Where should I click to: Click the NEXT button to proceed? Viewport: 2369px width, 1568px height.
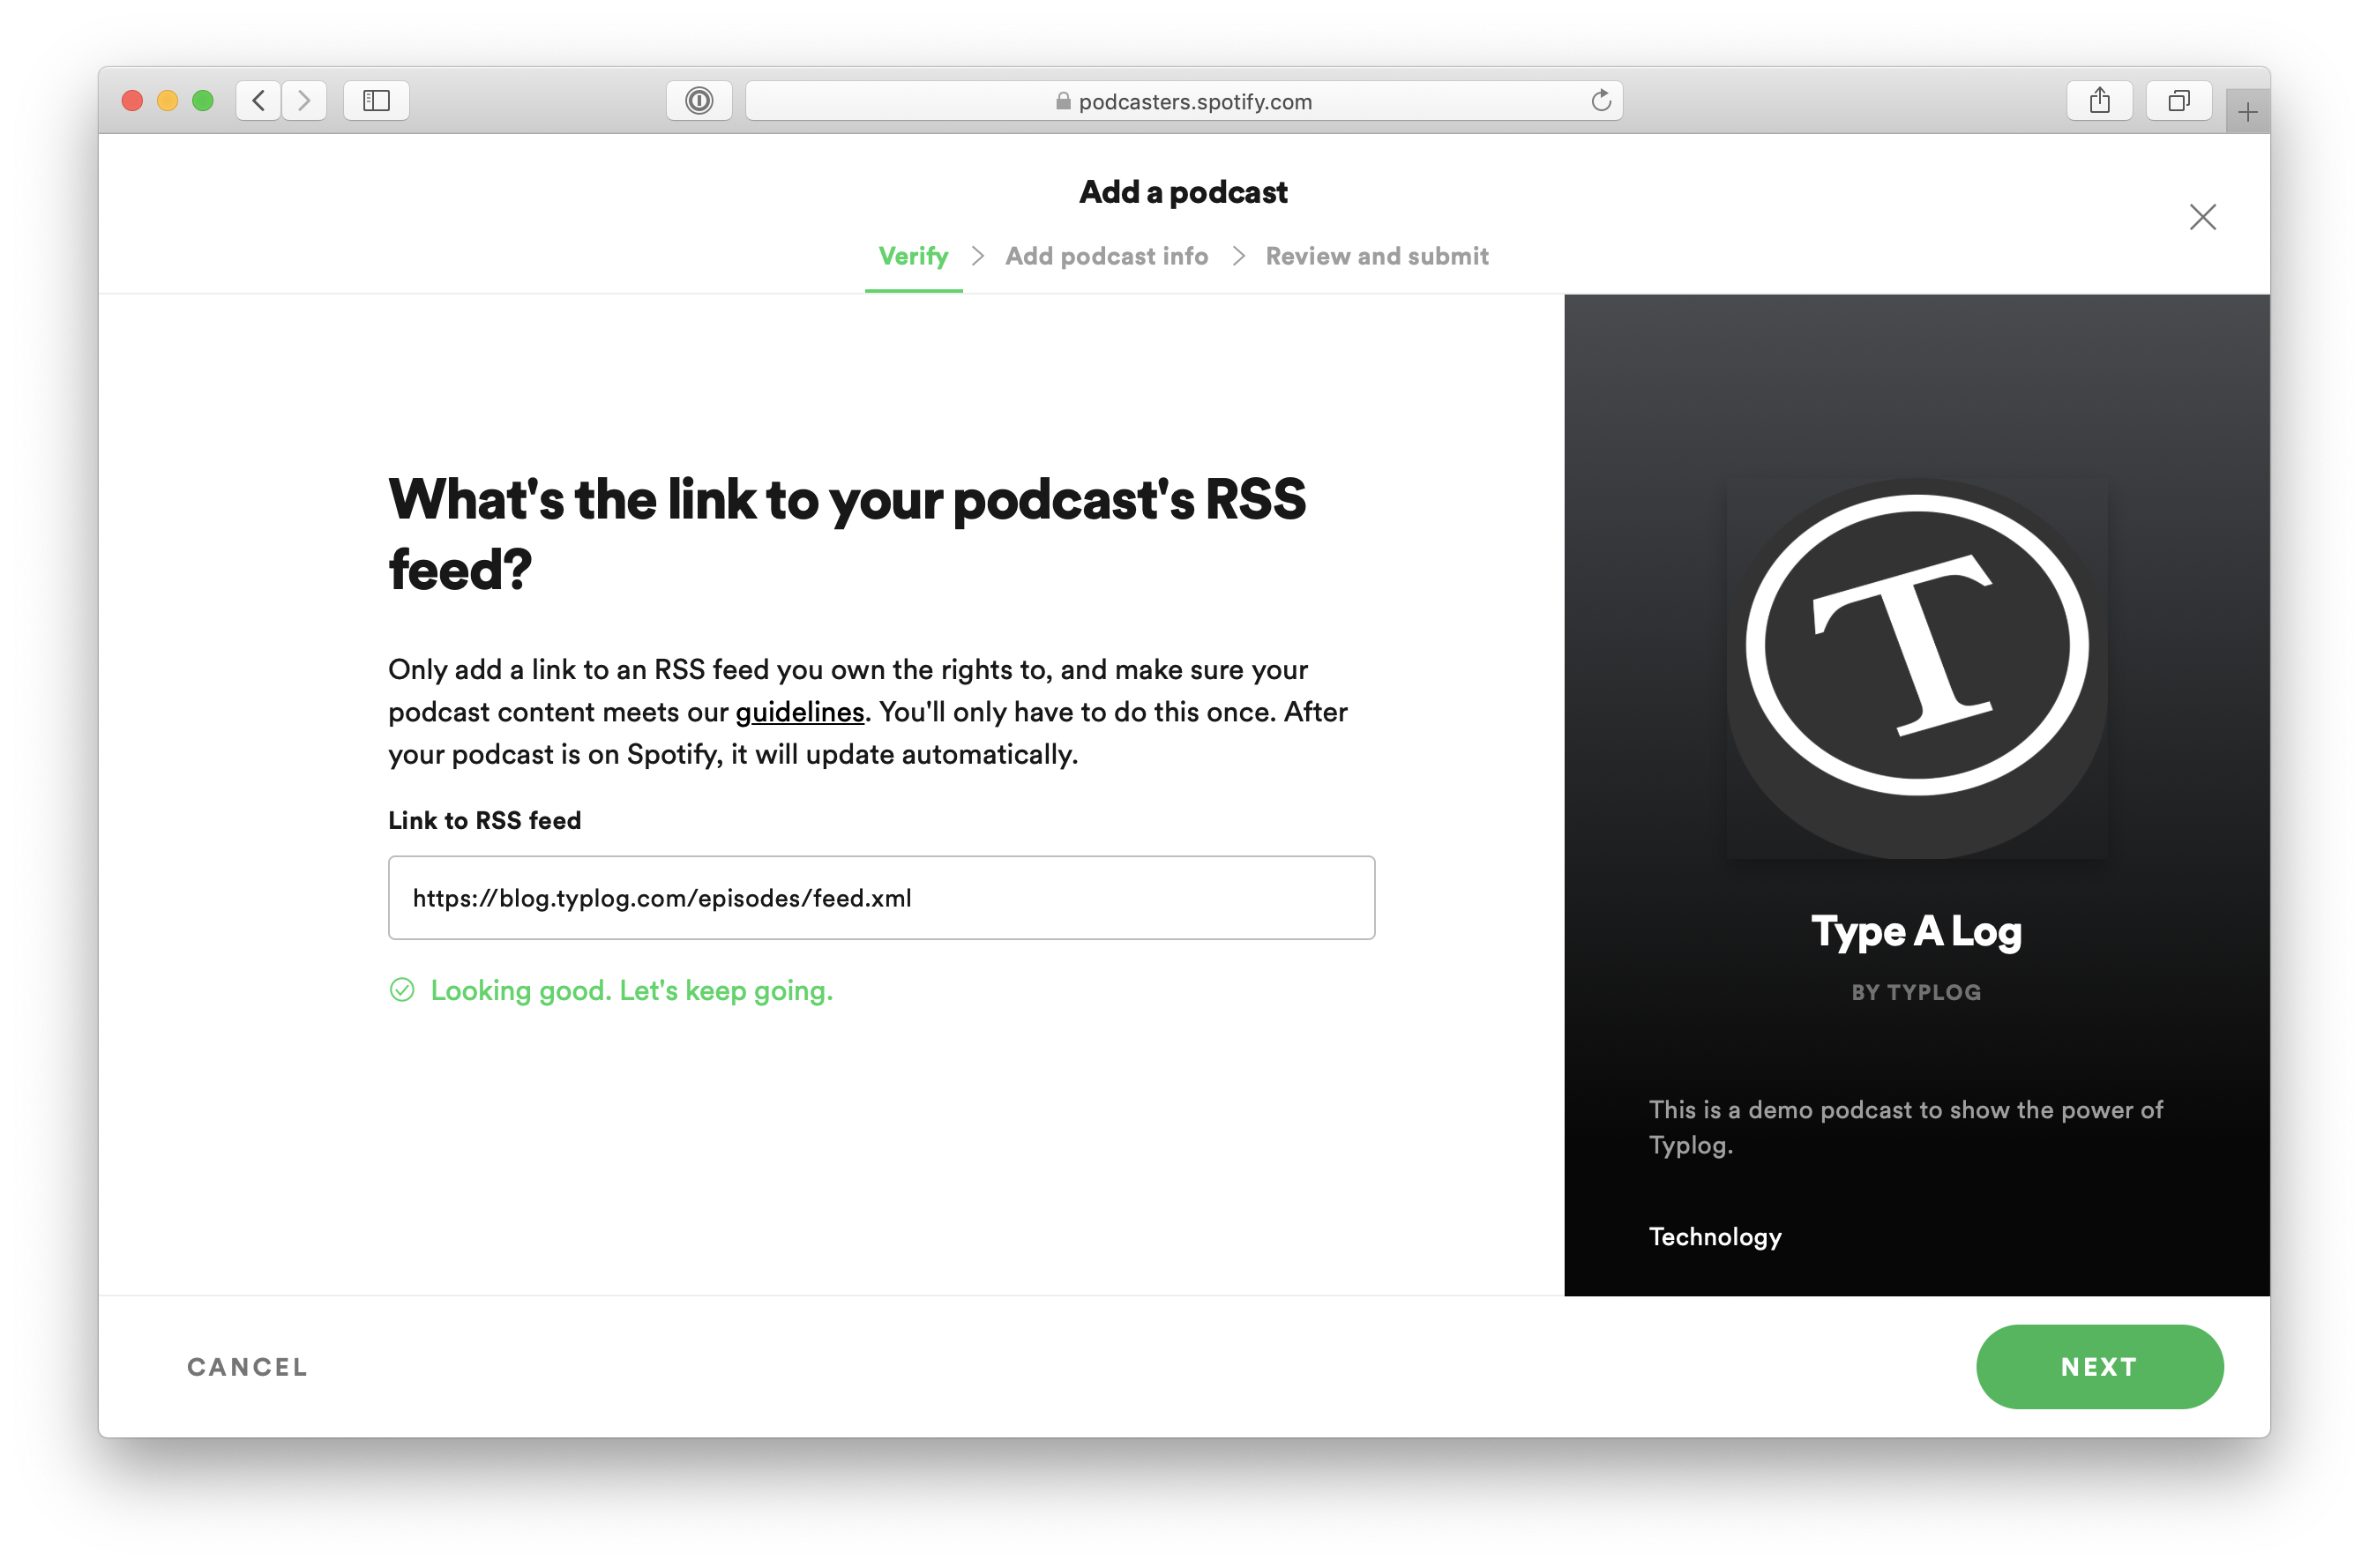tap(2101, 1367)
